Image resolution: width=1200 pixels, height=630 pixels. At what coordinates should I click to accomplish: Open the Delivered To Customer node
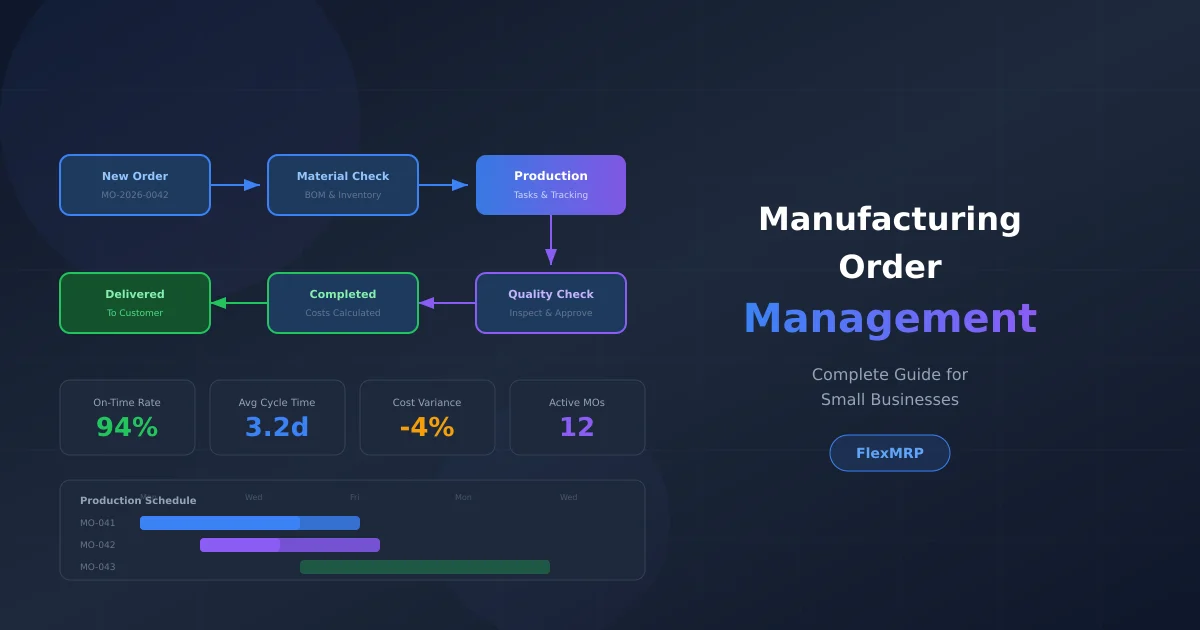135,303
